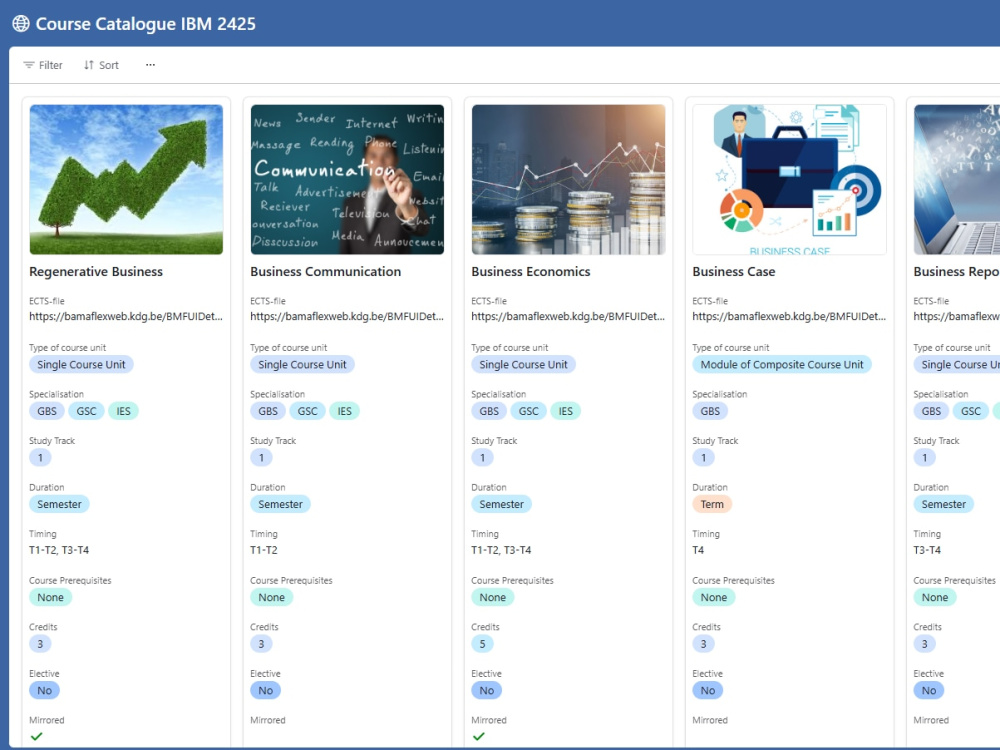Viewport: 1000px width, 750px height.
Task: Open the Business Economics coins thumbnail
Action: pos(568,180)
